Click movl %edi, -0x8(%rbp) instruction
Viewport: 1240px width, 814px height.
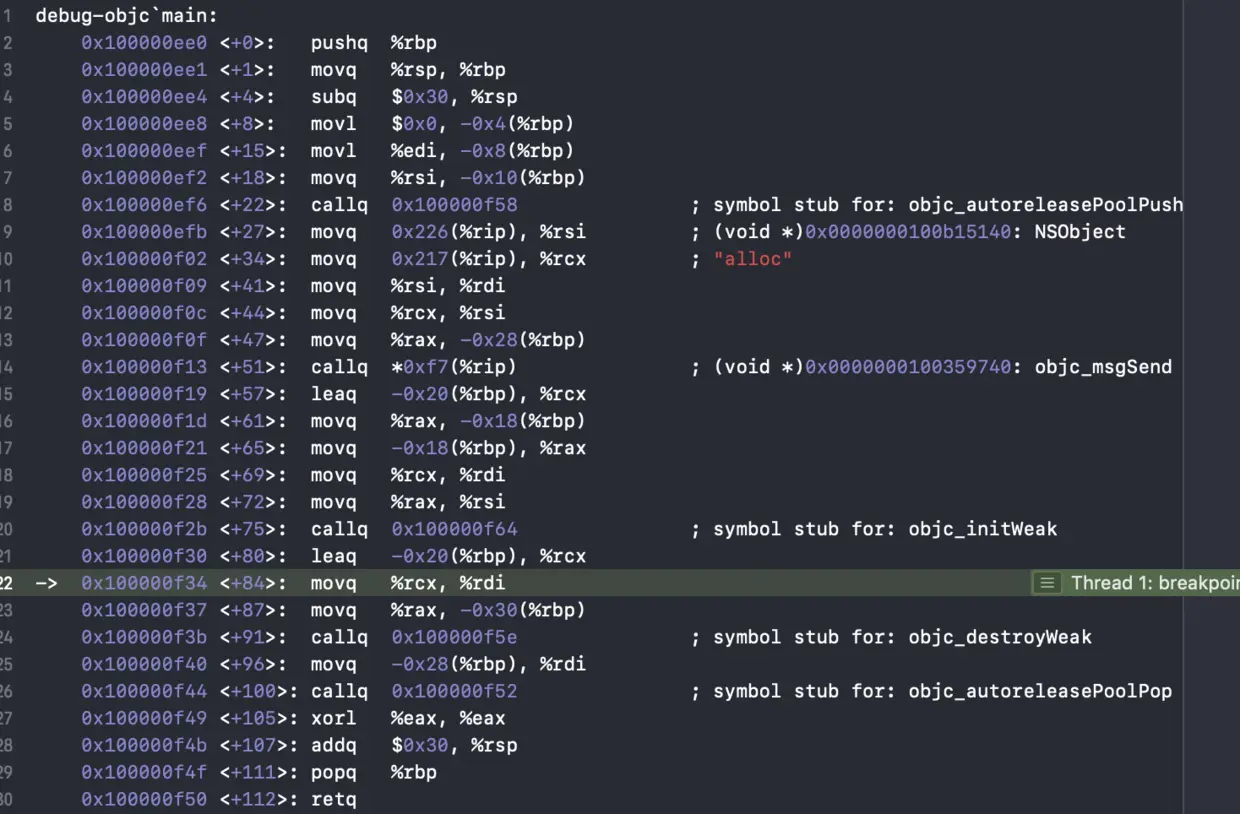(442, 151)
